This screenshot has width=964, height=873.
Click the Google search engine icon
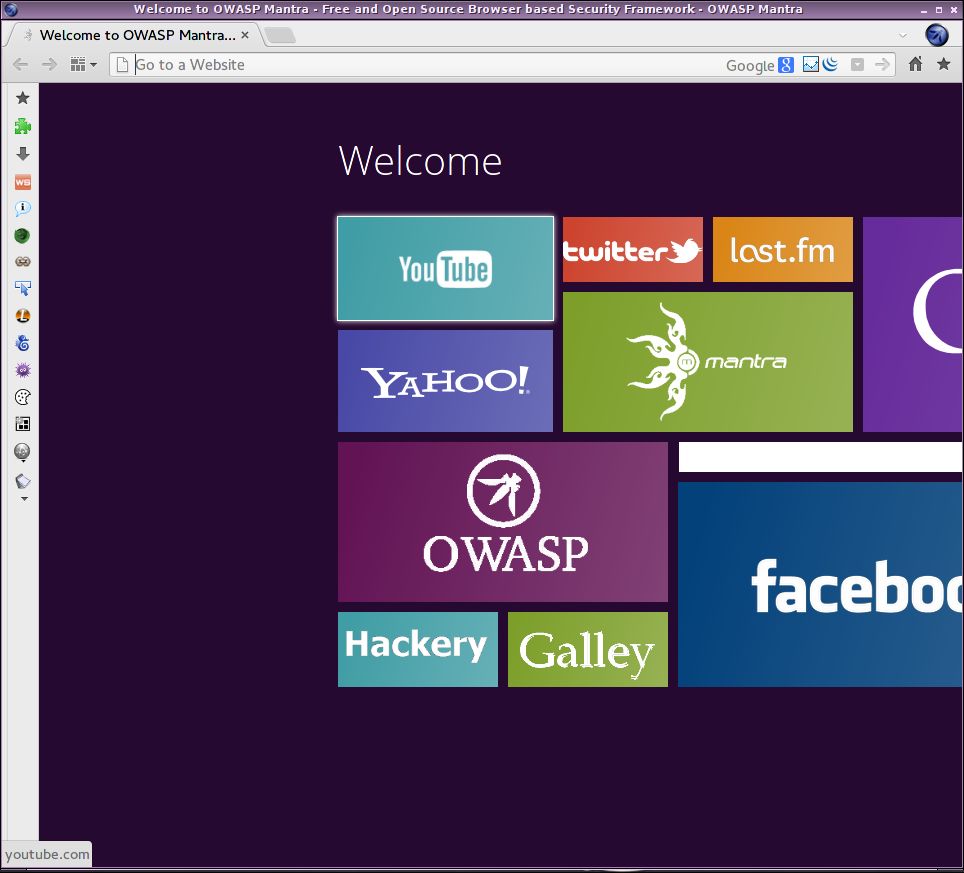(x=786, y=65)
